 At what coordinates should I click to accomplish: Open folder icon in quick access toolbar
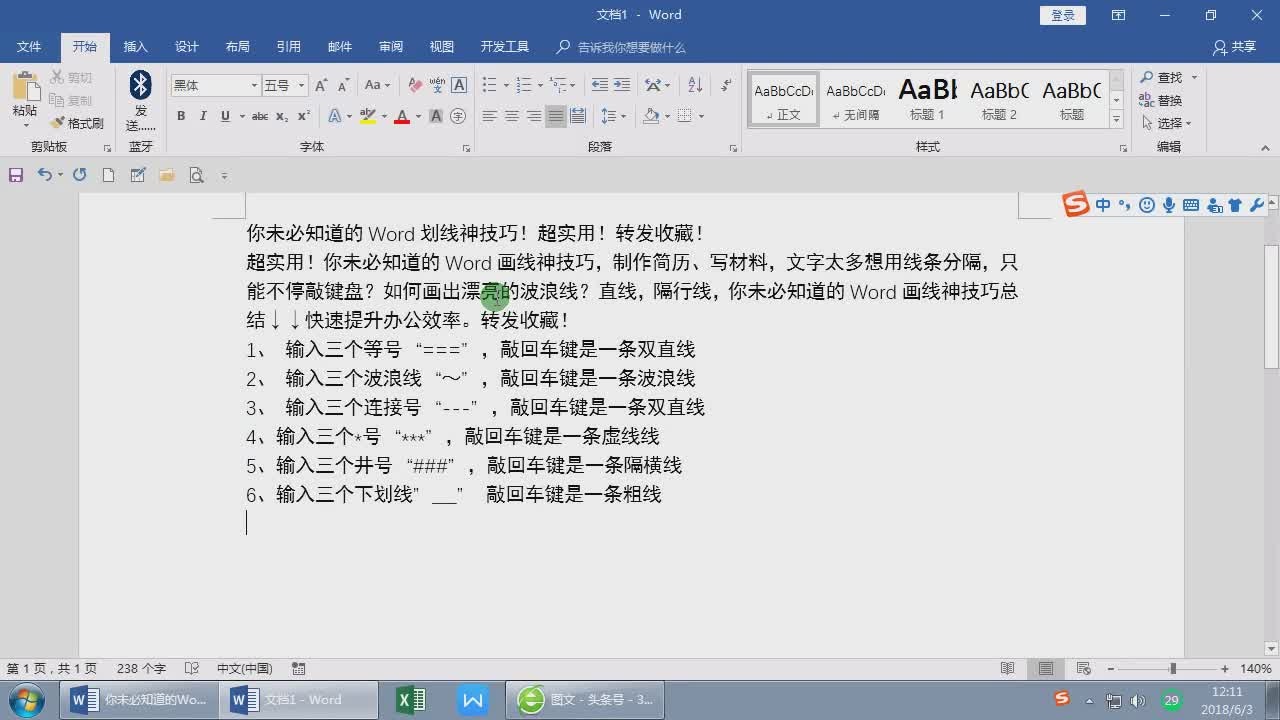[x=167, y=175]
